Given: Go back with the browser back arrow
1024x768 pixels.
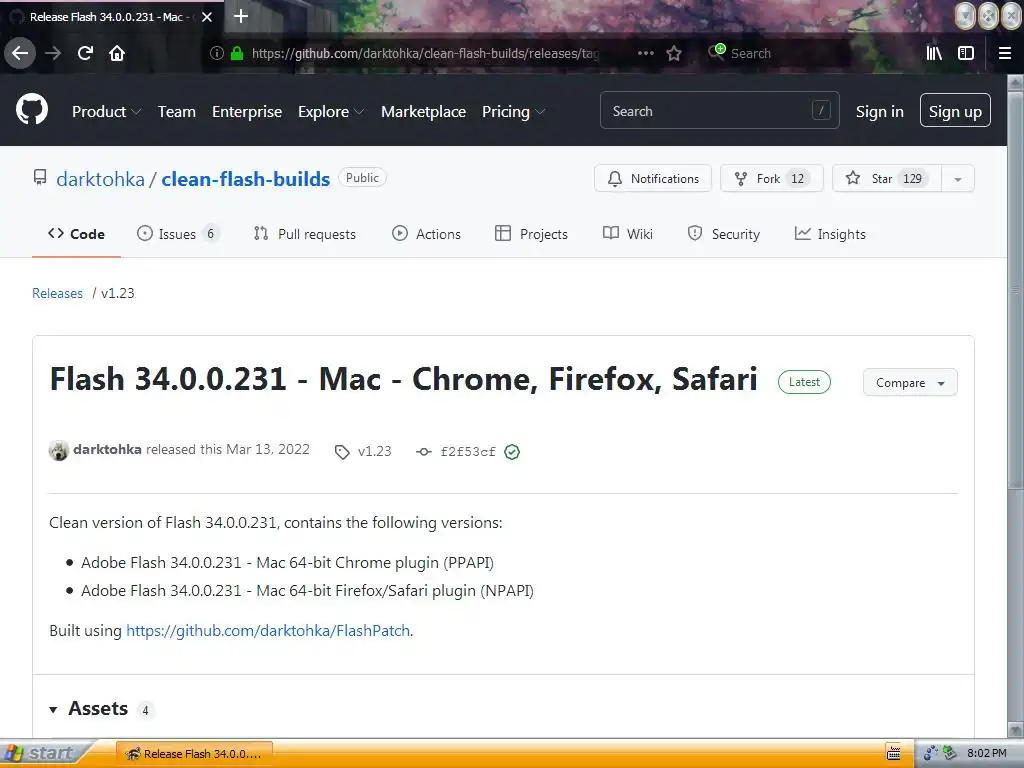Looking at the screenshot, I should 20,53.
